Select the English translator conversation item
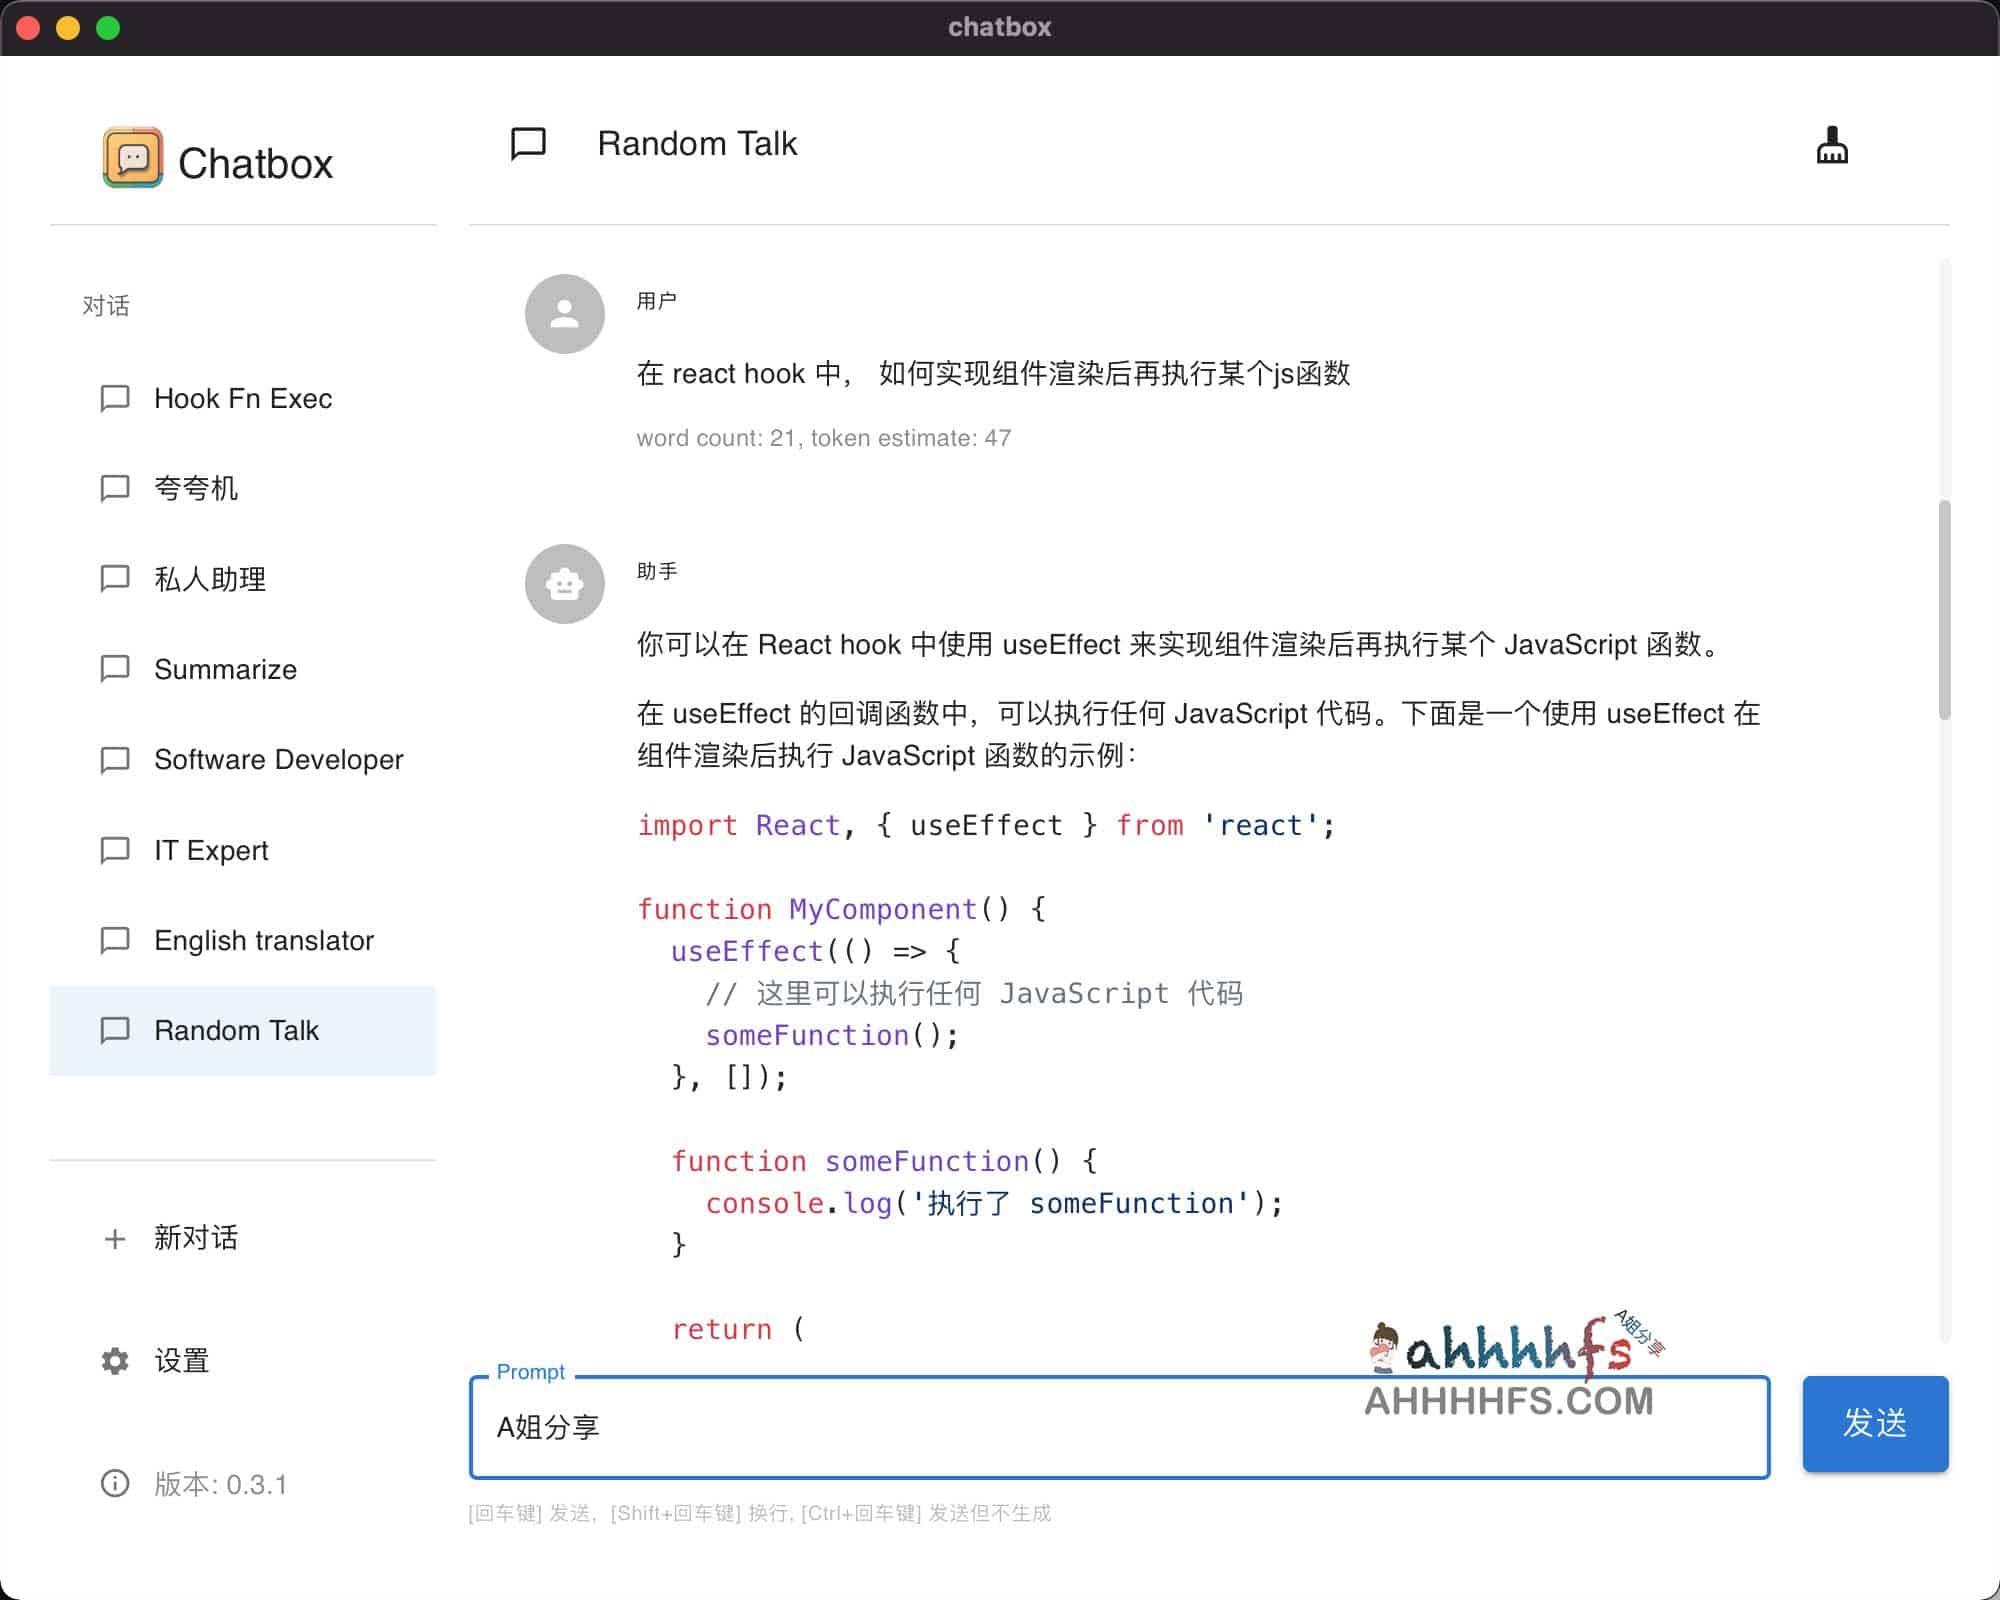The height and width of the screenshot is (1600, 2000). [263, 940]
